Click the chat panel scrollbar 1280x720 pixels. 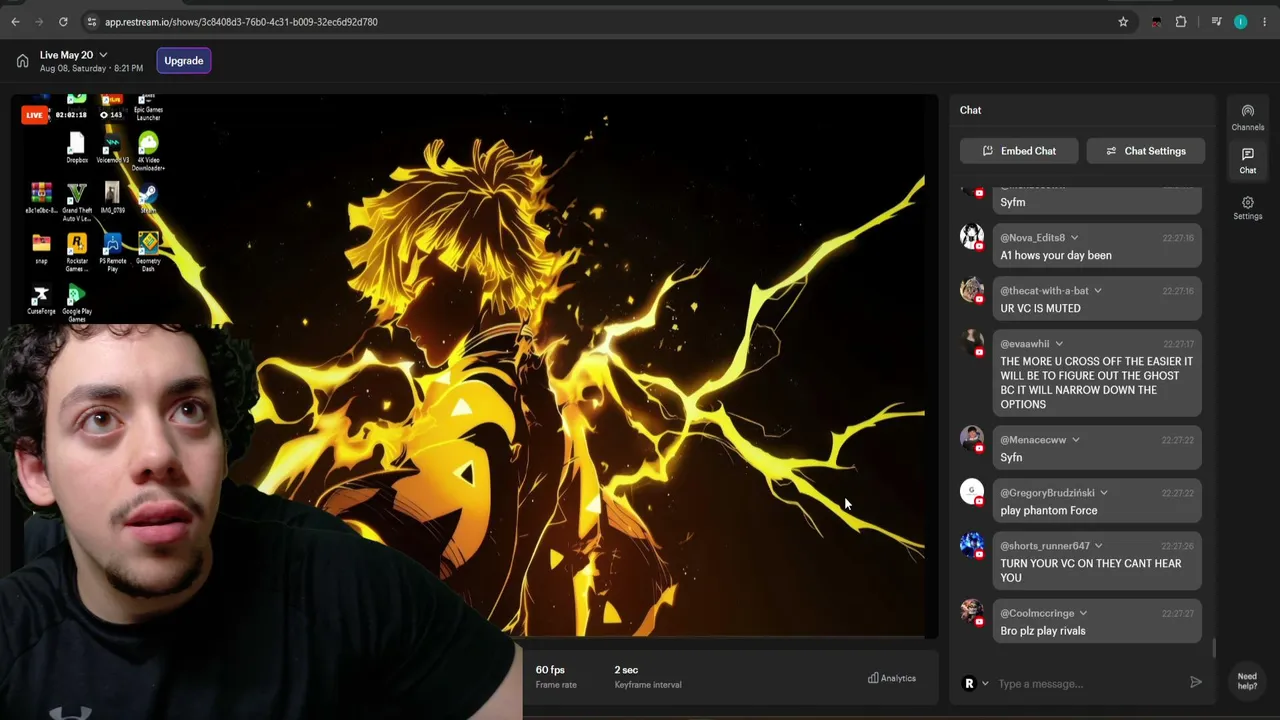1215,648
